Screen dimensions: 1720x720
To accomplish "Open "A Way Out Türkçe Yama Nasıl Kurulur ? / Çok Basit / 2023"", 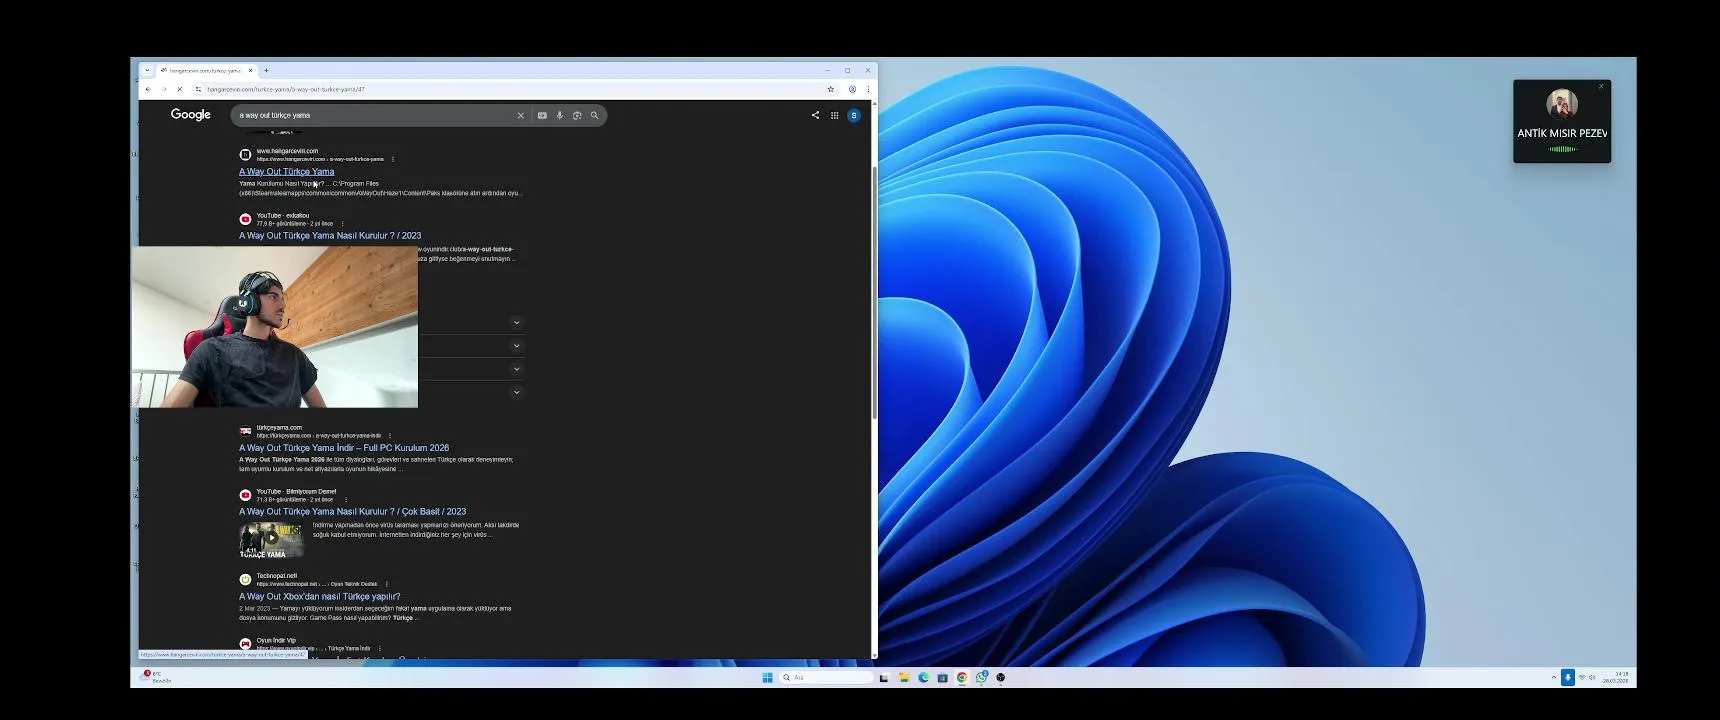I will (352, 512).
